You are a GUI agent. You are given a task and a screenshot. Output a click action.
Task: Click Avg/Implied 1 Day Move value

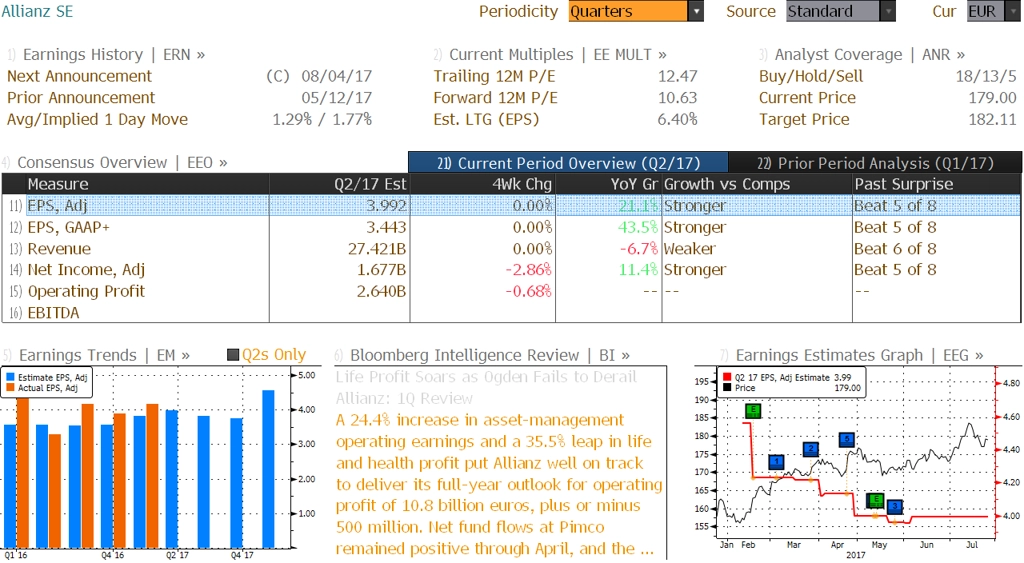322,120
